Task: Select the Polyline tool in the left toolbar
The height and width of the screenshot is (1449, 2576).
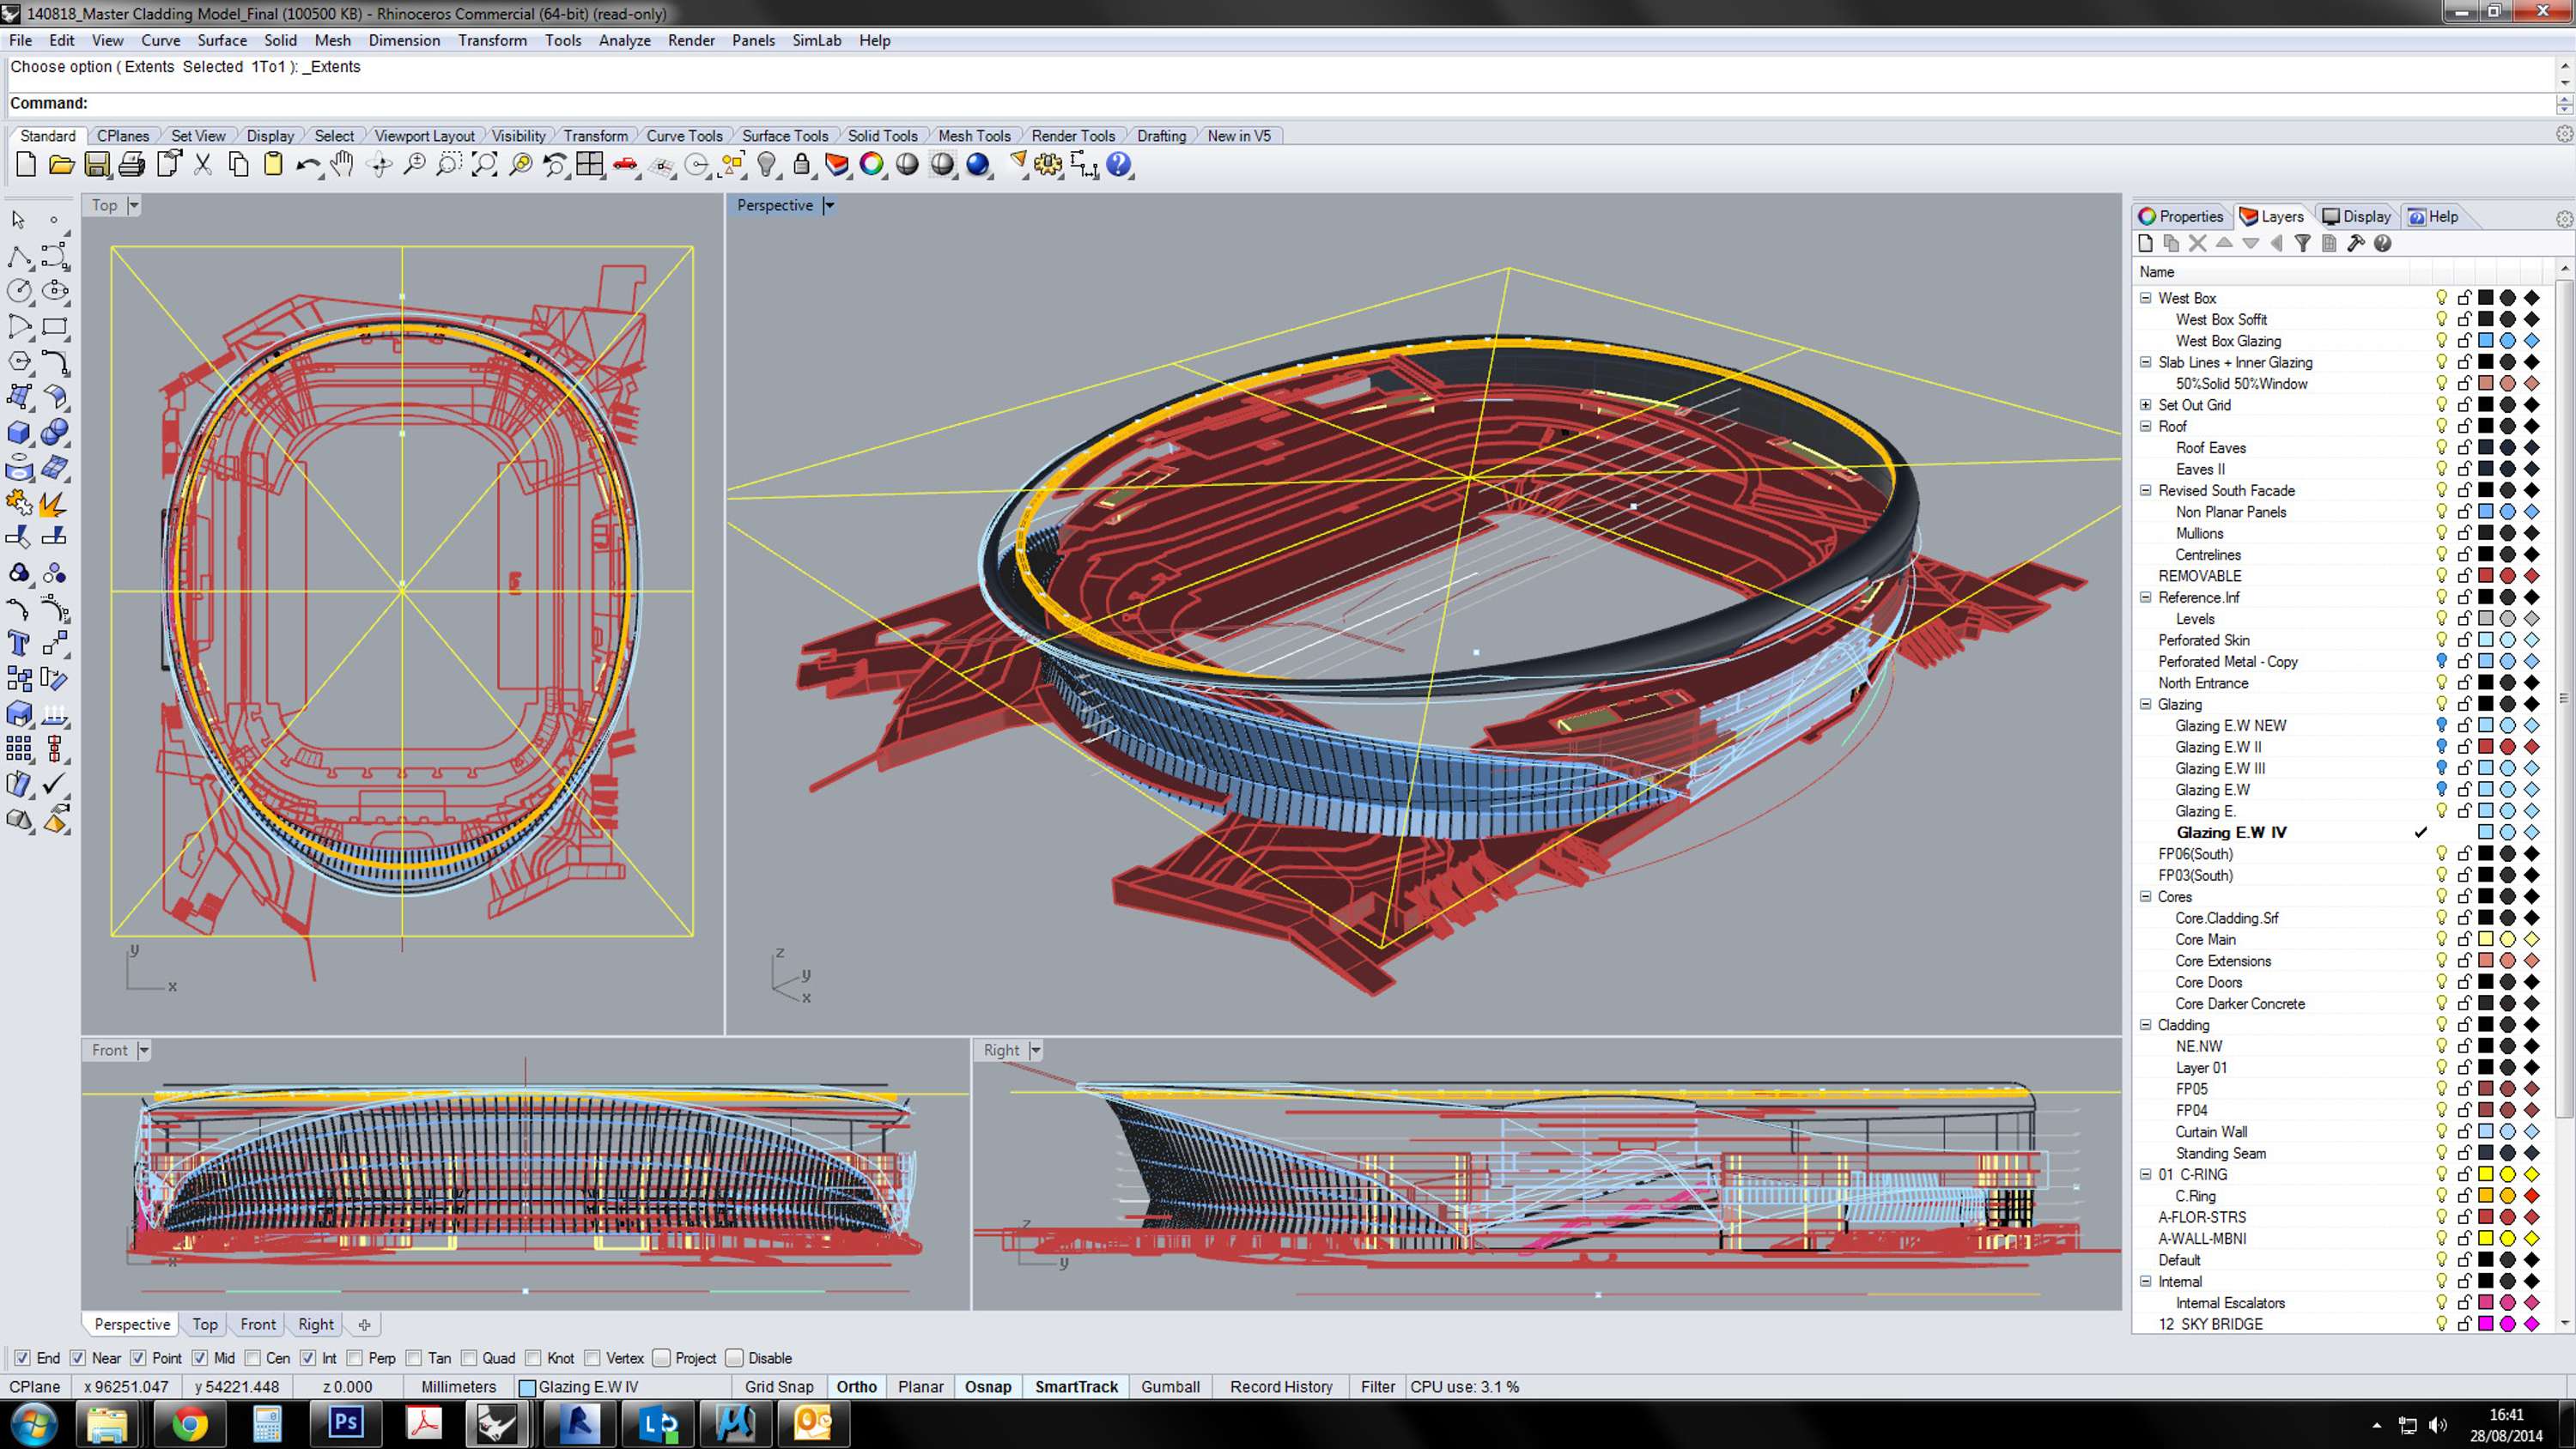Action: (x=19, y=256)
